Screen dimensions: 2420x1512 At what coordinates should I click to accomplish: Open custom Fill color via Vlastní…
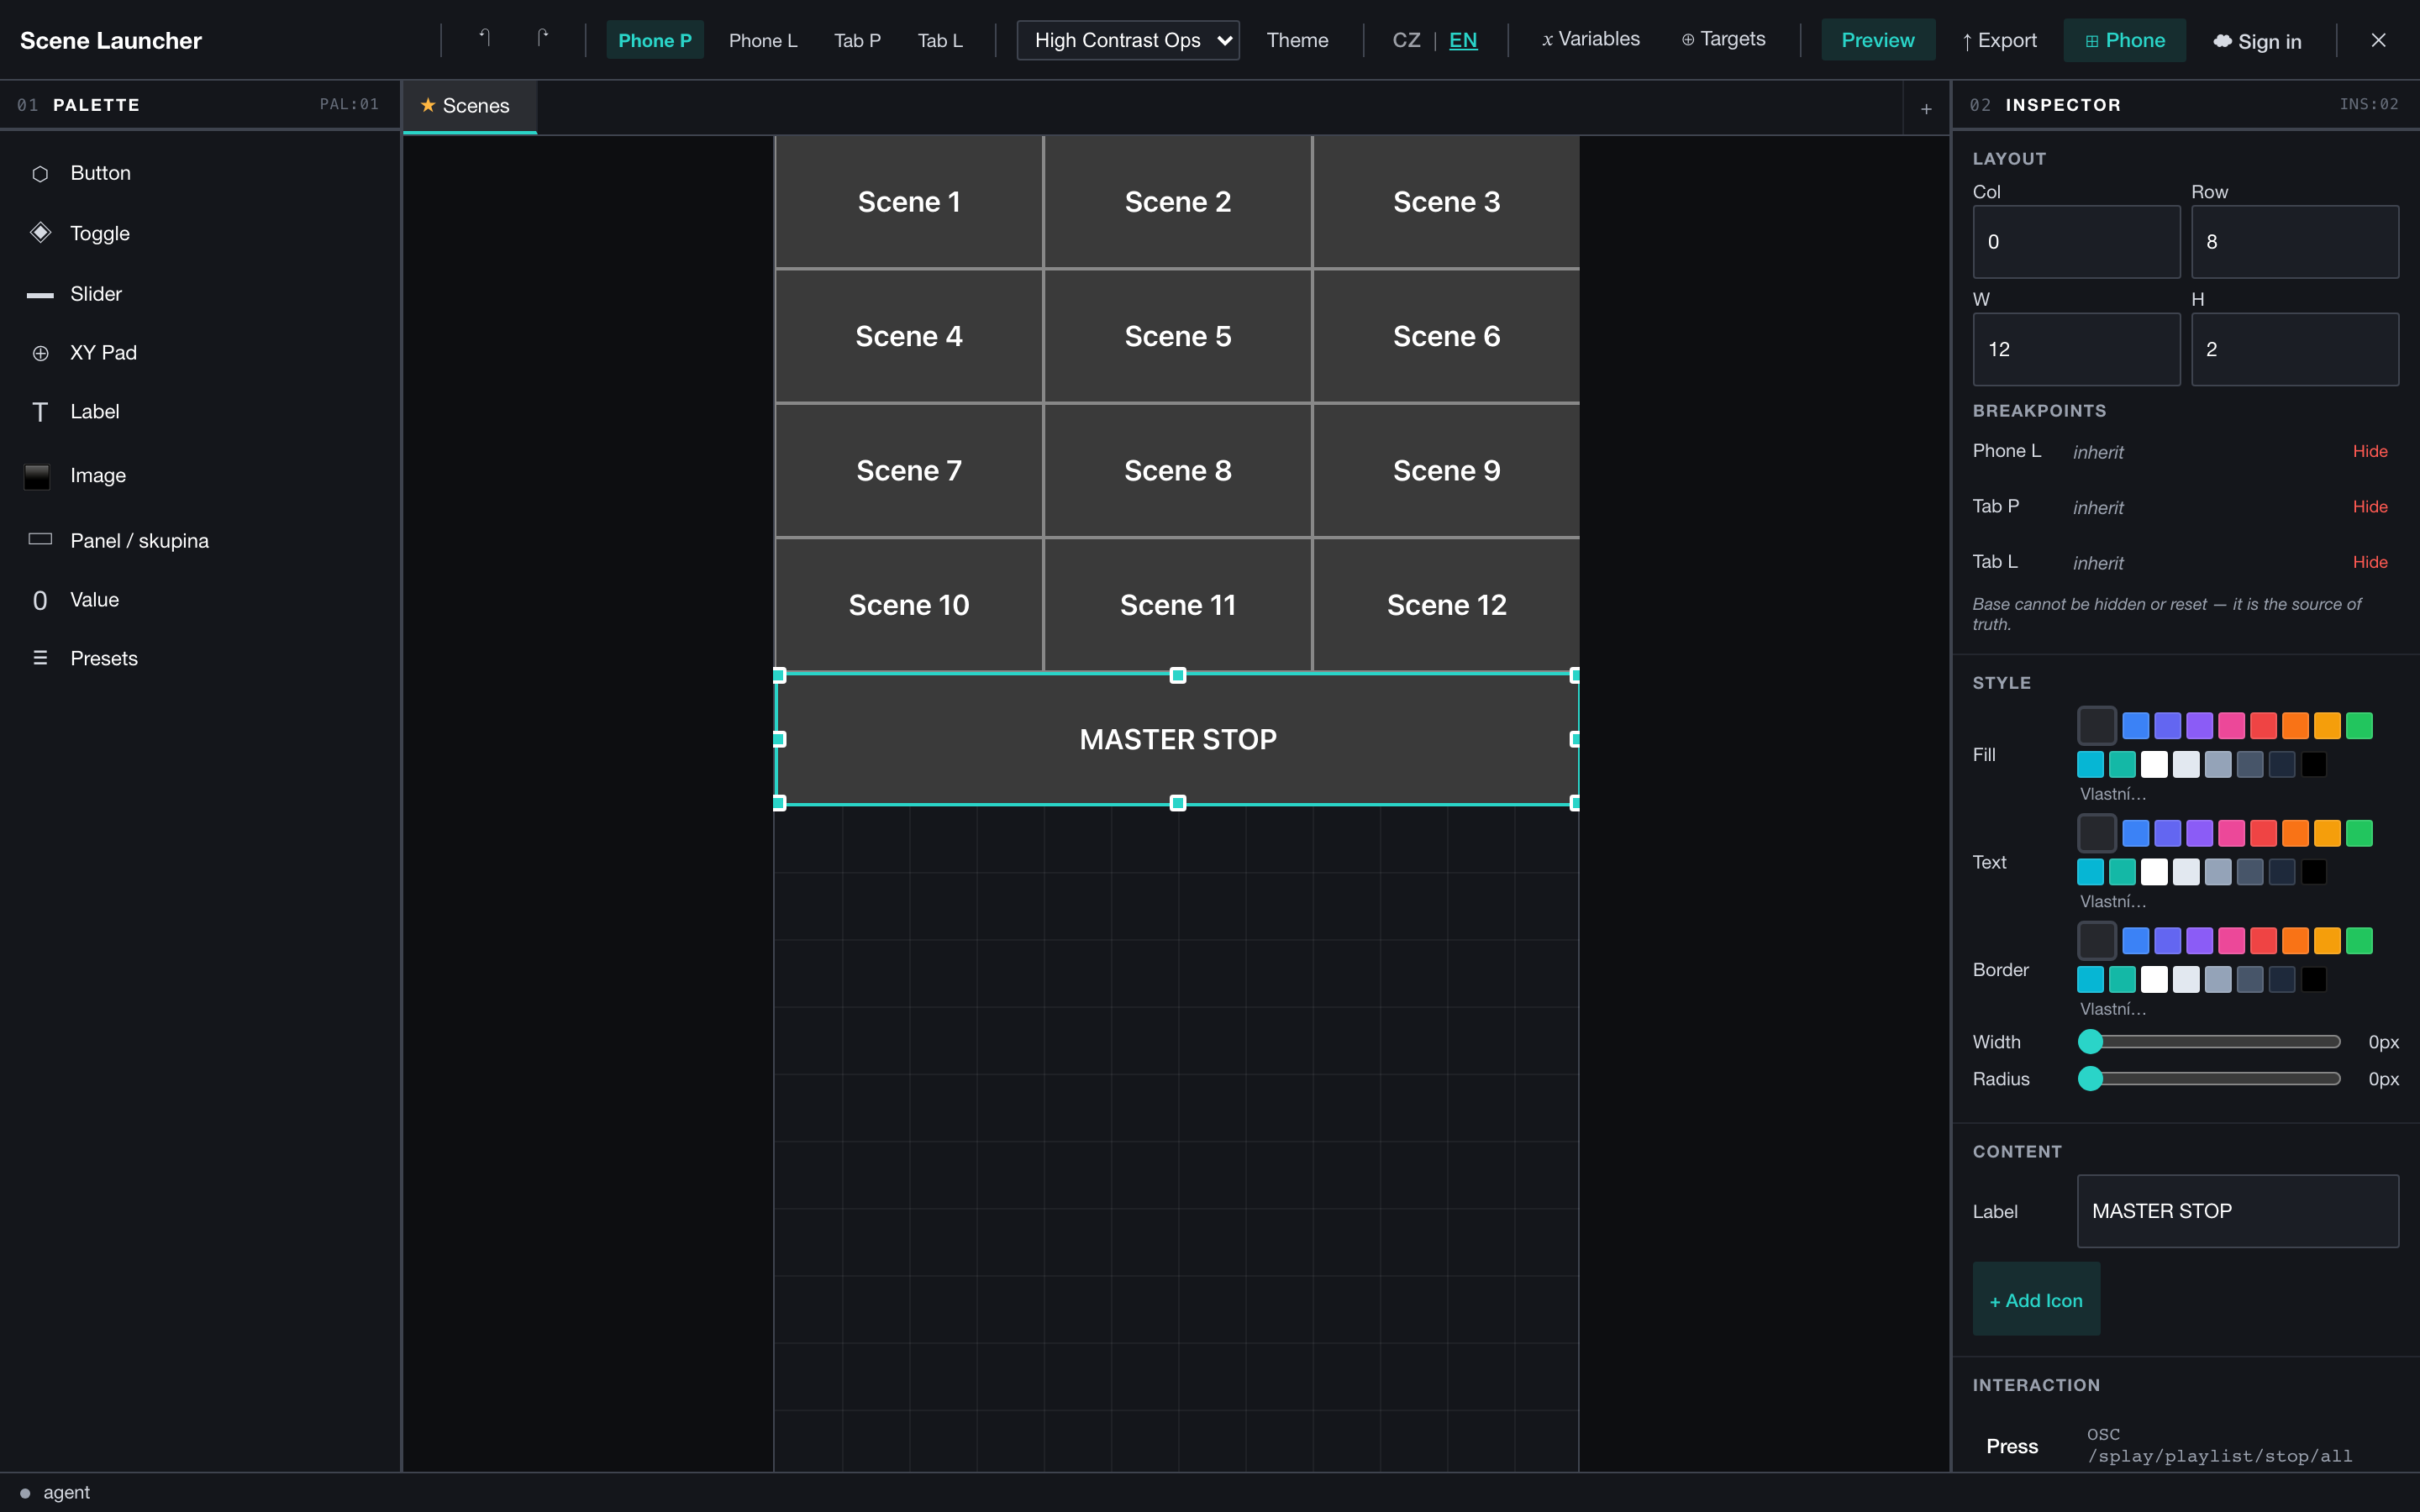pyautogui.click(x=2112, y=794)
